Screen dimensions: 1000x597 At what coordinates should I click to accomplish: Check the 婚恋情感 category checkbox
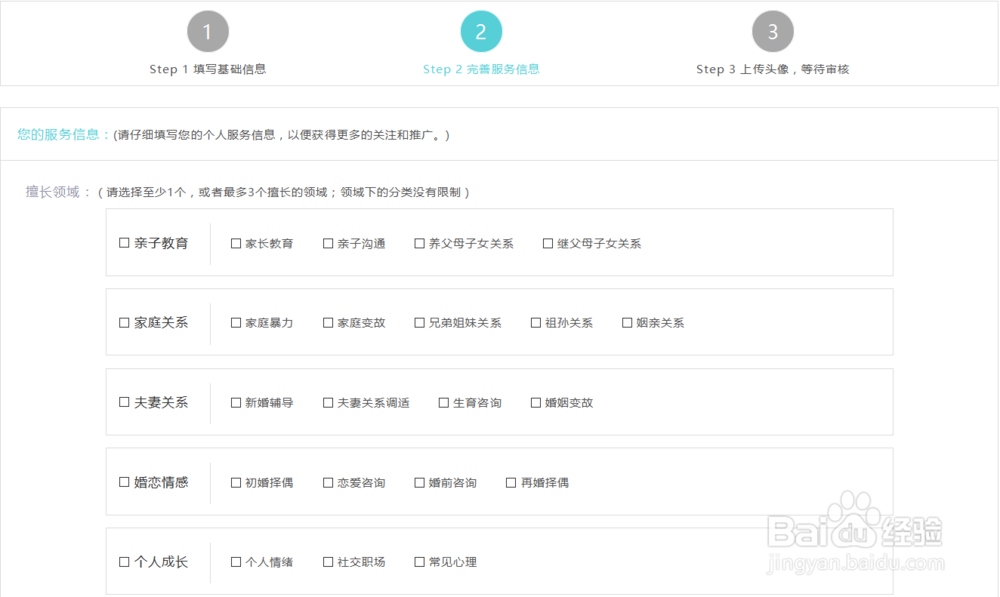coord(124,482)
